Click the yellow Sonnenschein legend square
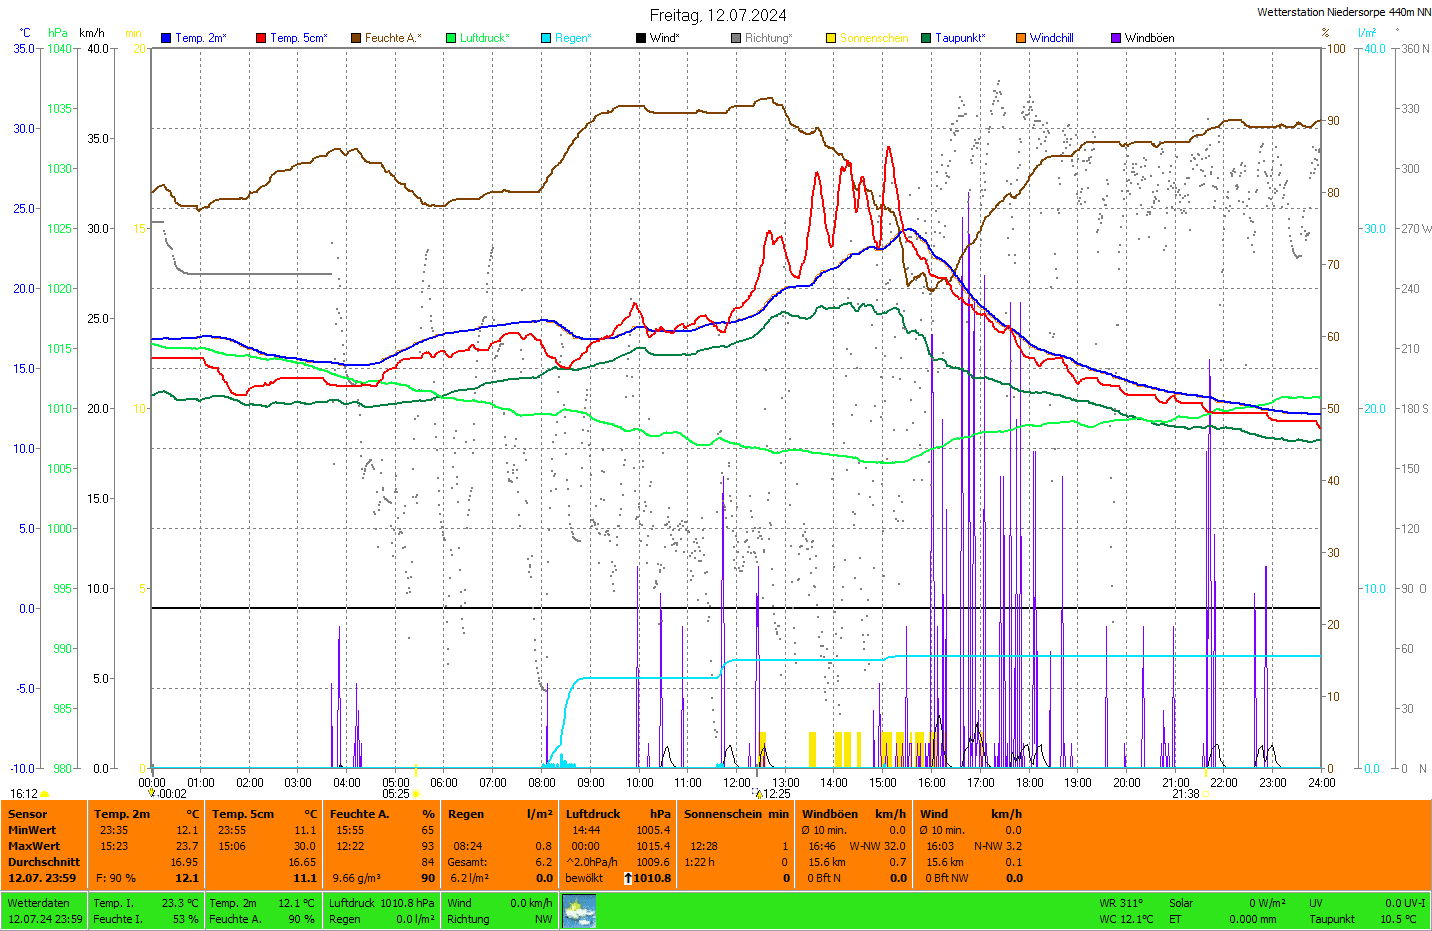 click(x=831, y=38)
